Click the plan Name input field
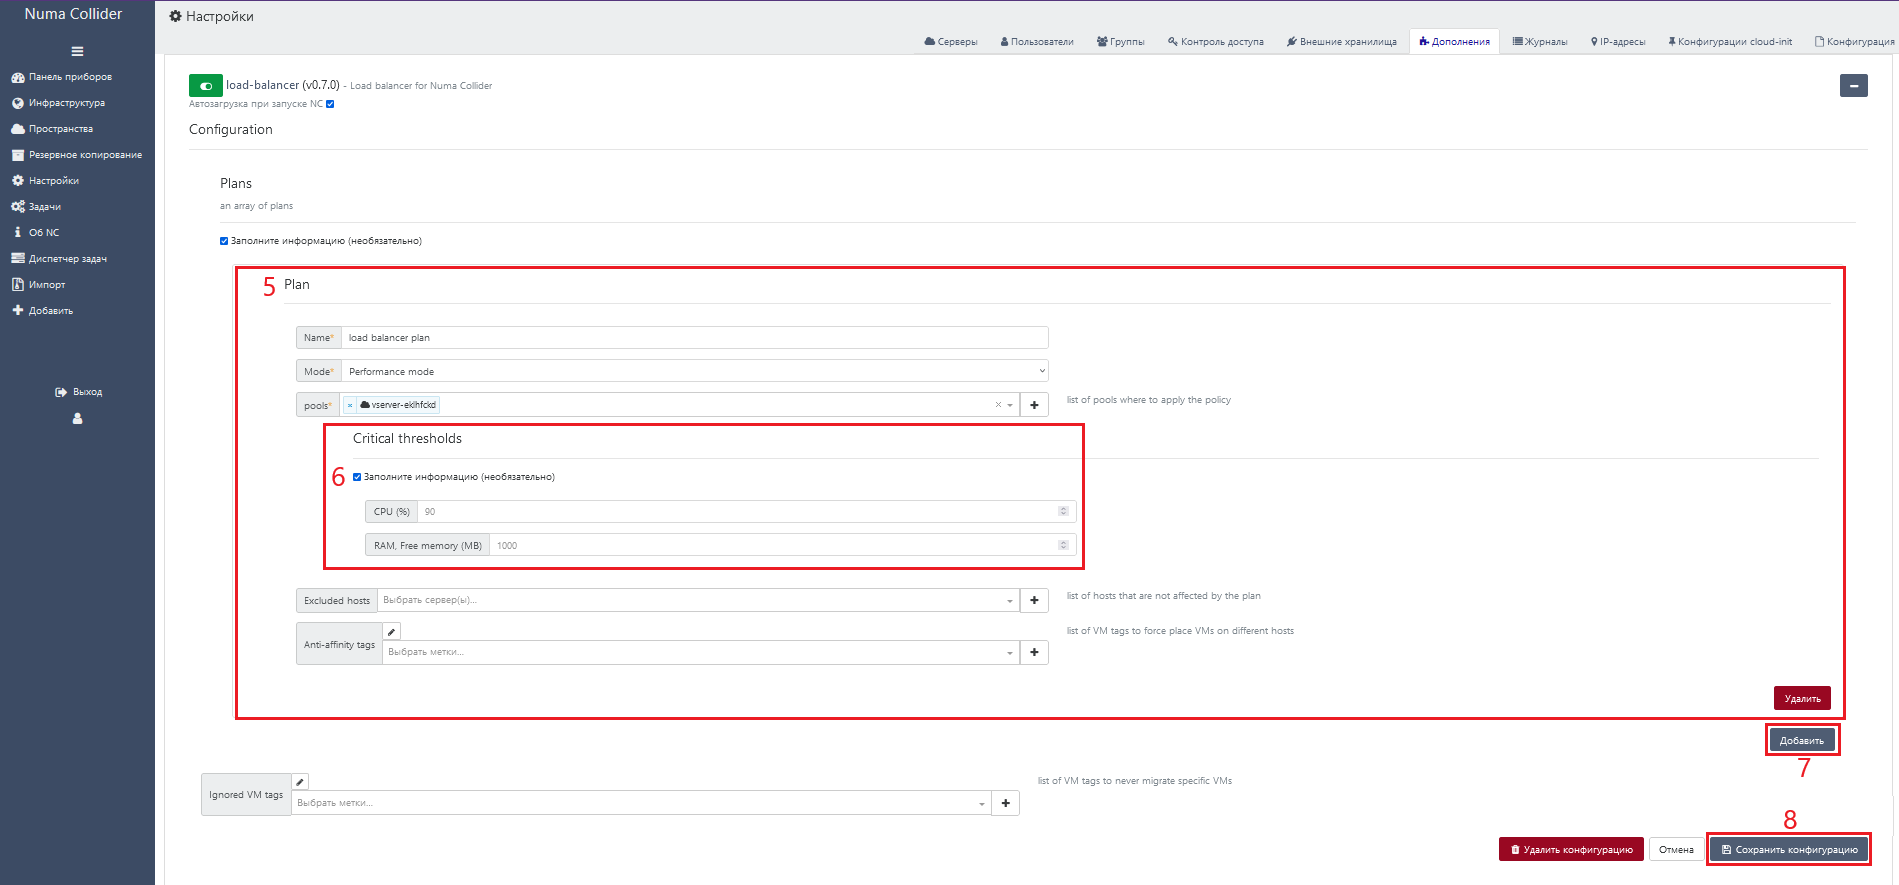The image size is (1899, 885). 694,337
